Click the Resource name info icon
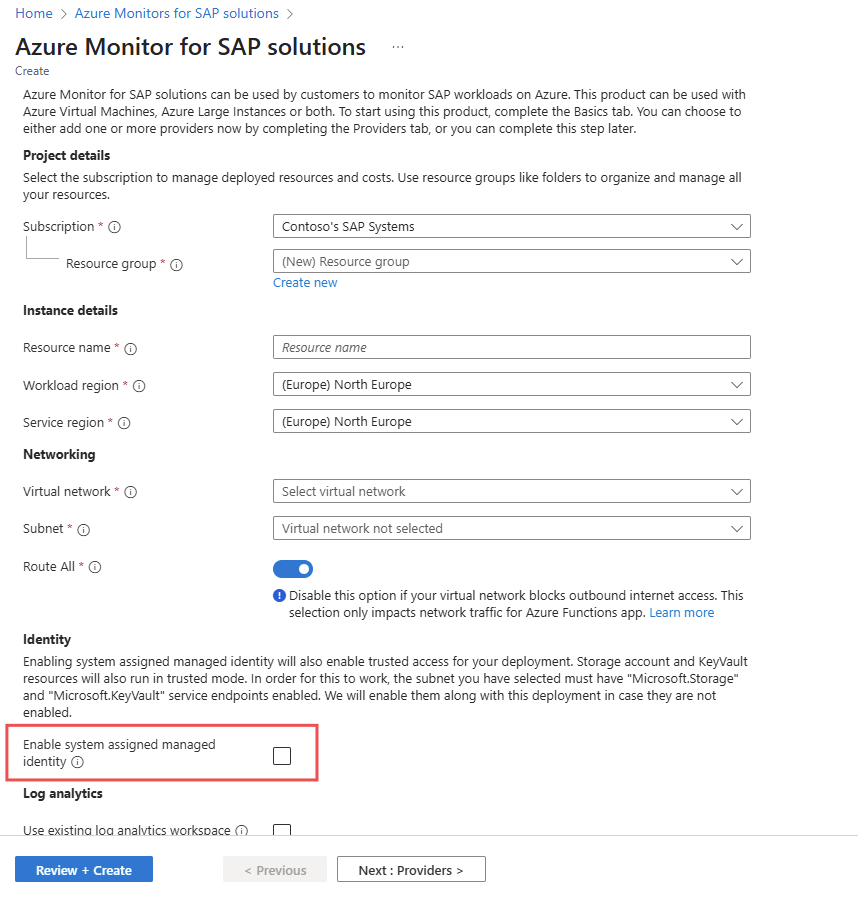Screen dimensions: 858x907 click(x=131, y=348)
